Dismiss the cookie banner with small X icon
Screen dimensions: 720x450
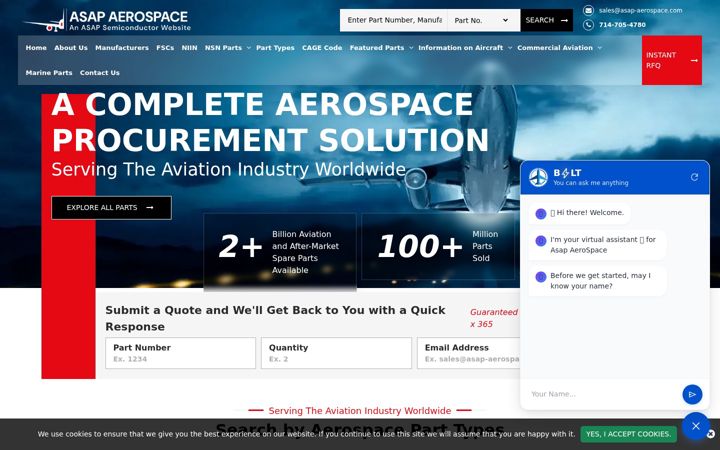coord(711,434)
